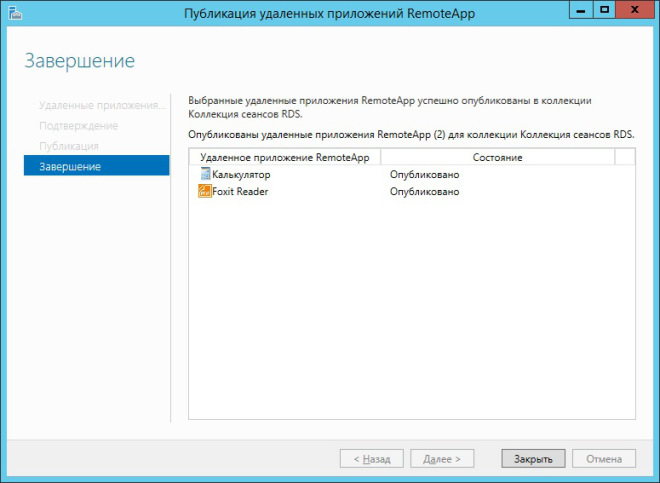The height and width of the screenshot is (483, 660).
Task: Click the Назад button
Action: point(372,459)
